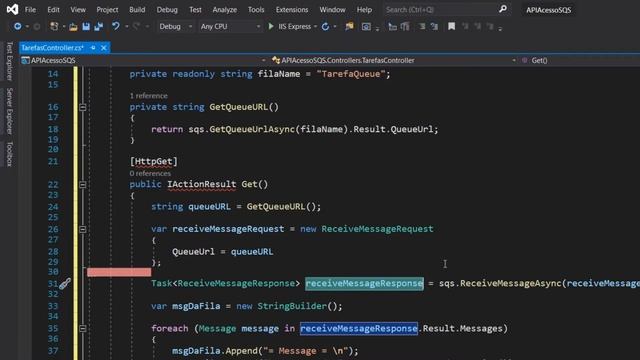640x360 pixels.
Task: Click the browser refresh icon
Action: 325,27
